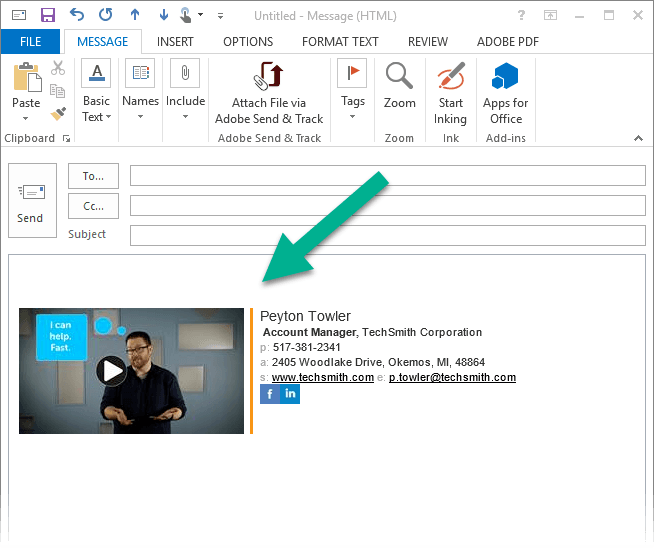Click Attach File via Adobe Send & Track

(269, 93)
